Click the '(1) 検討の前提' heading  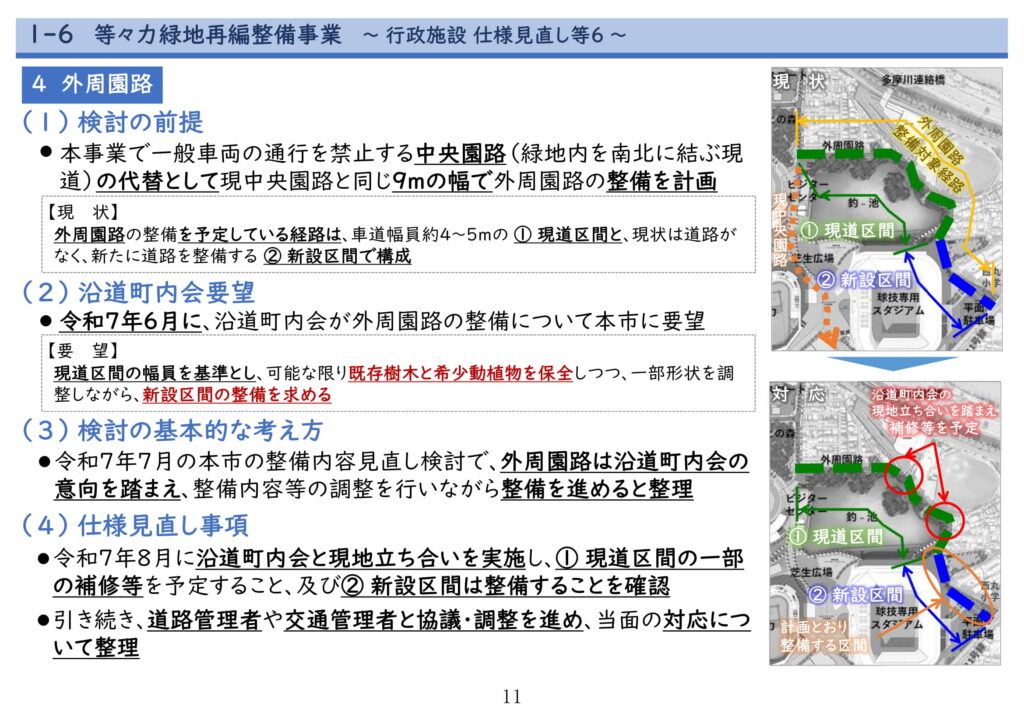coord(112,122)
